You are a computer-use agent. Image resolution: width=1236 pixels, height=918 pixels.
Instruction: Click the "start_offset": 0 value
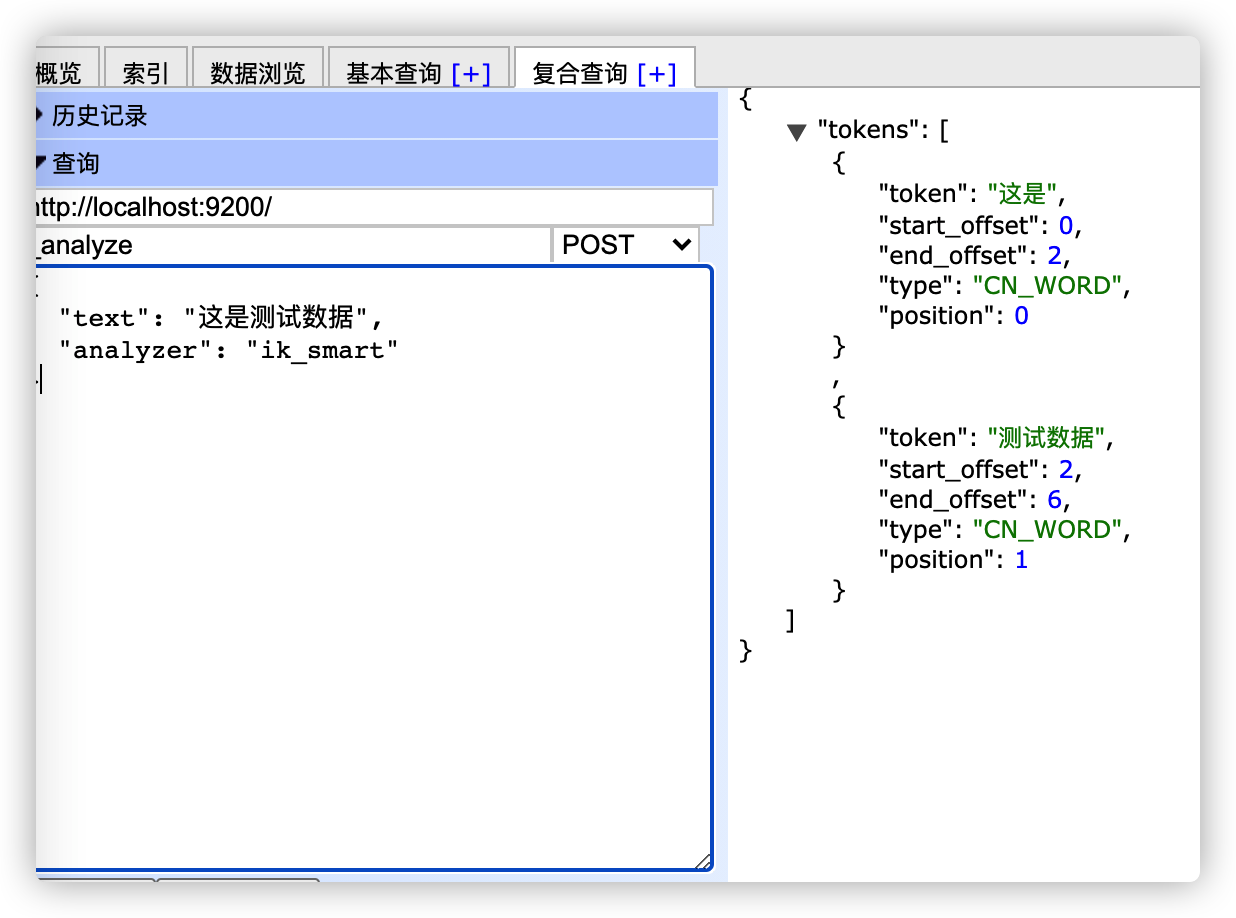click(1066, 225)
